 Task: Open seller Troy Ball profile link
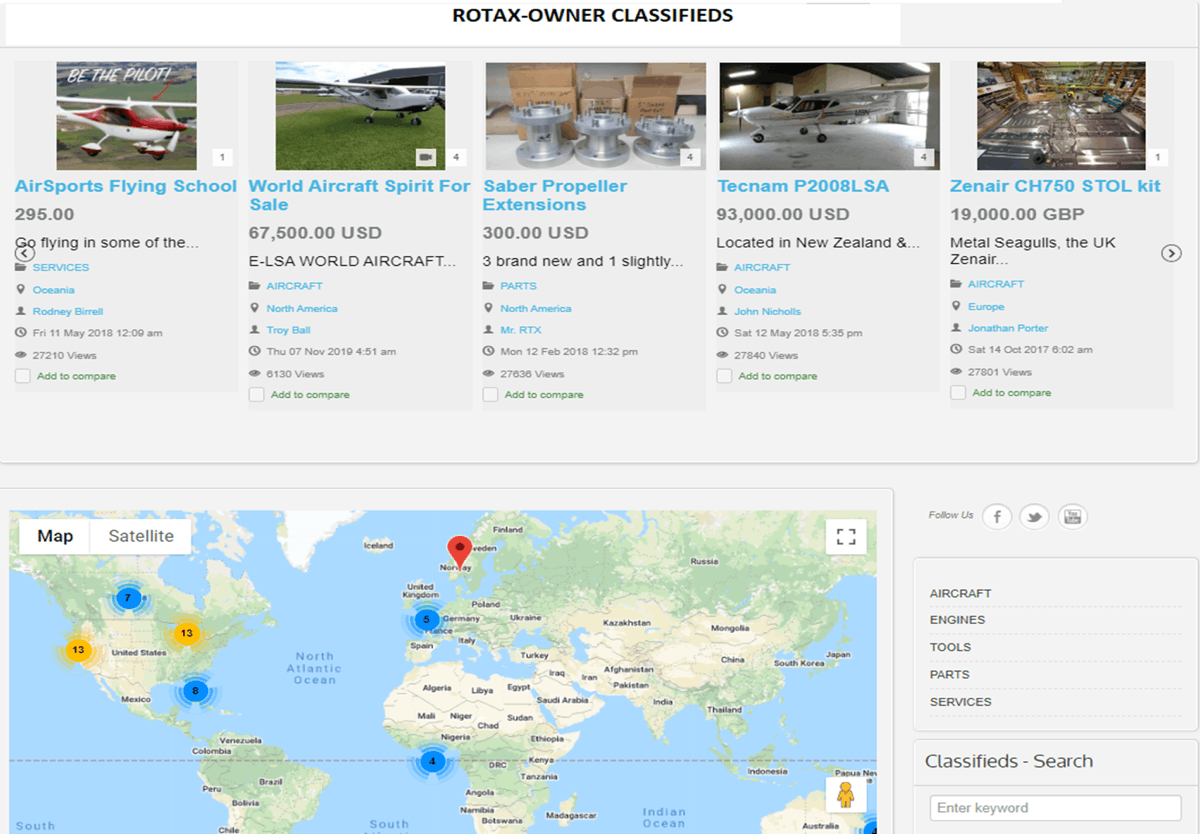point(289,330)
